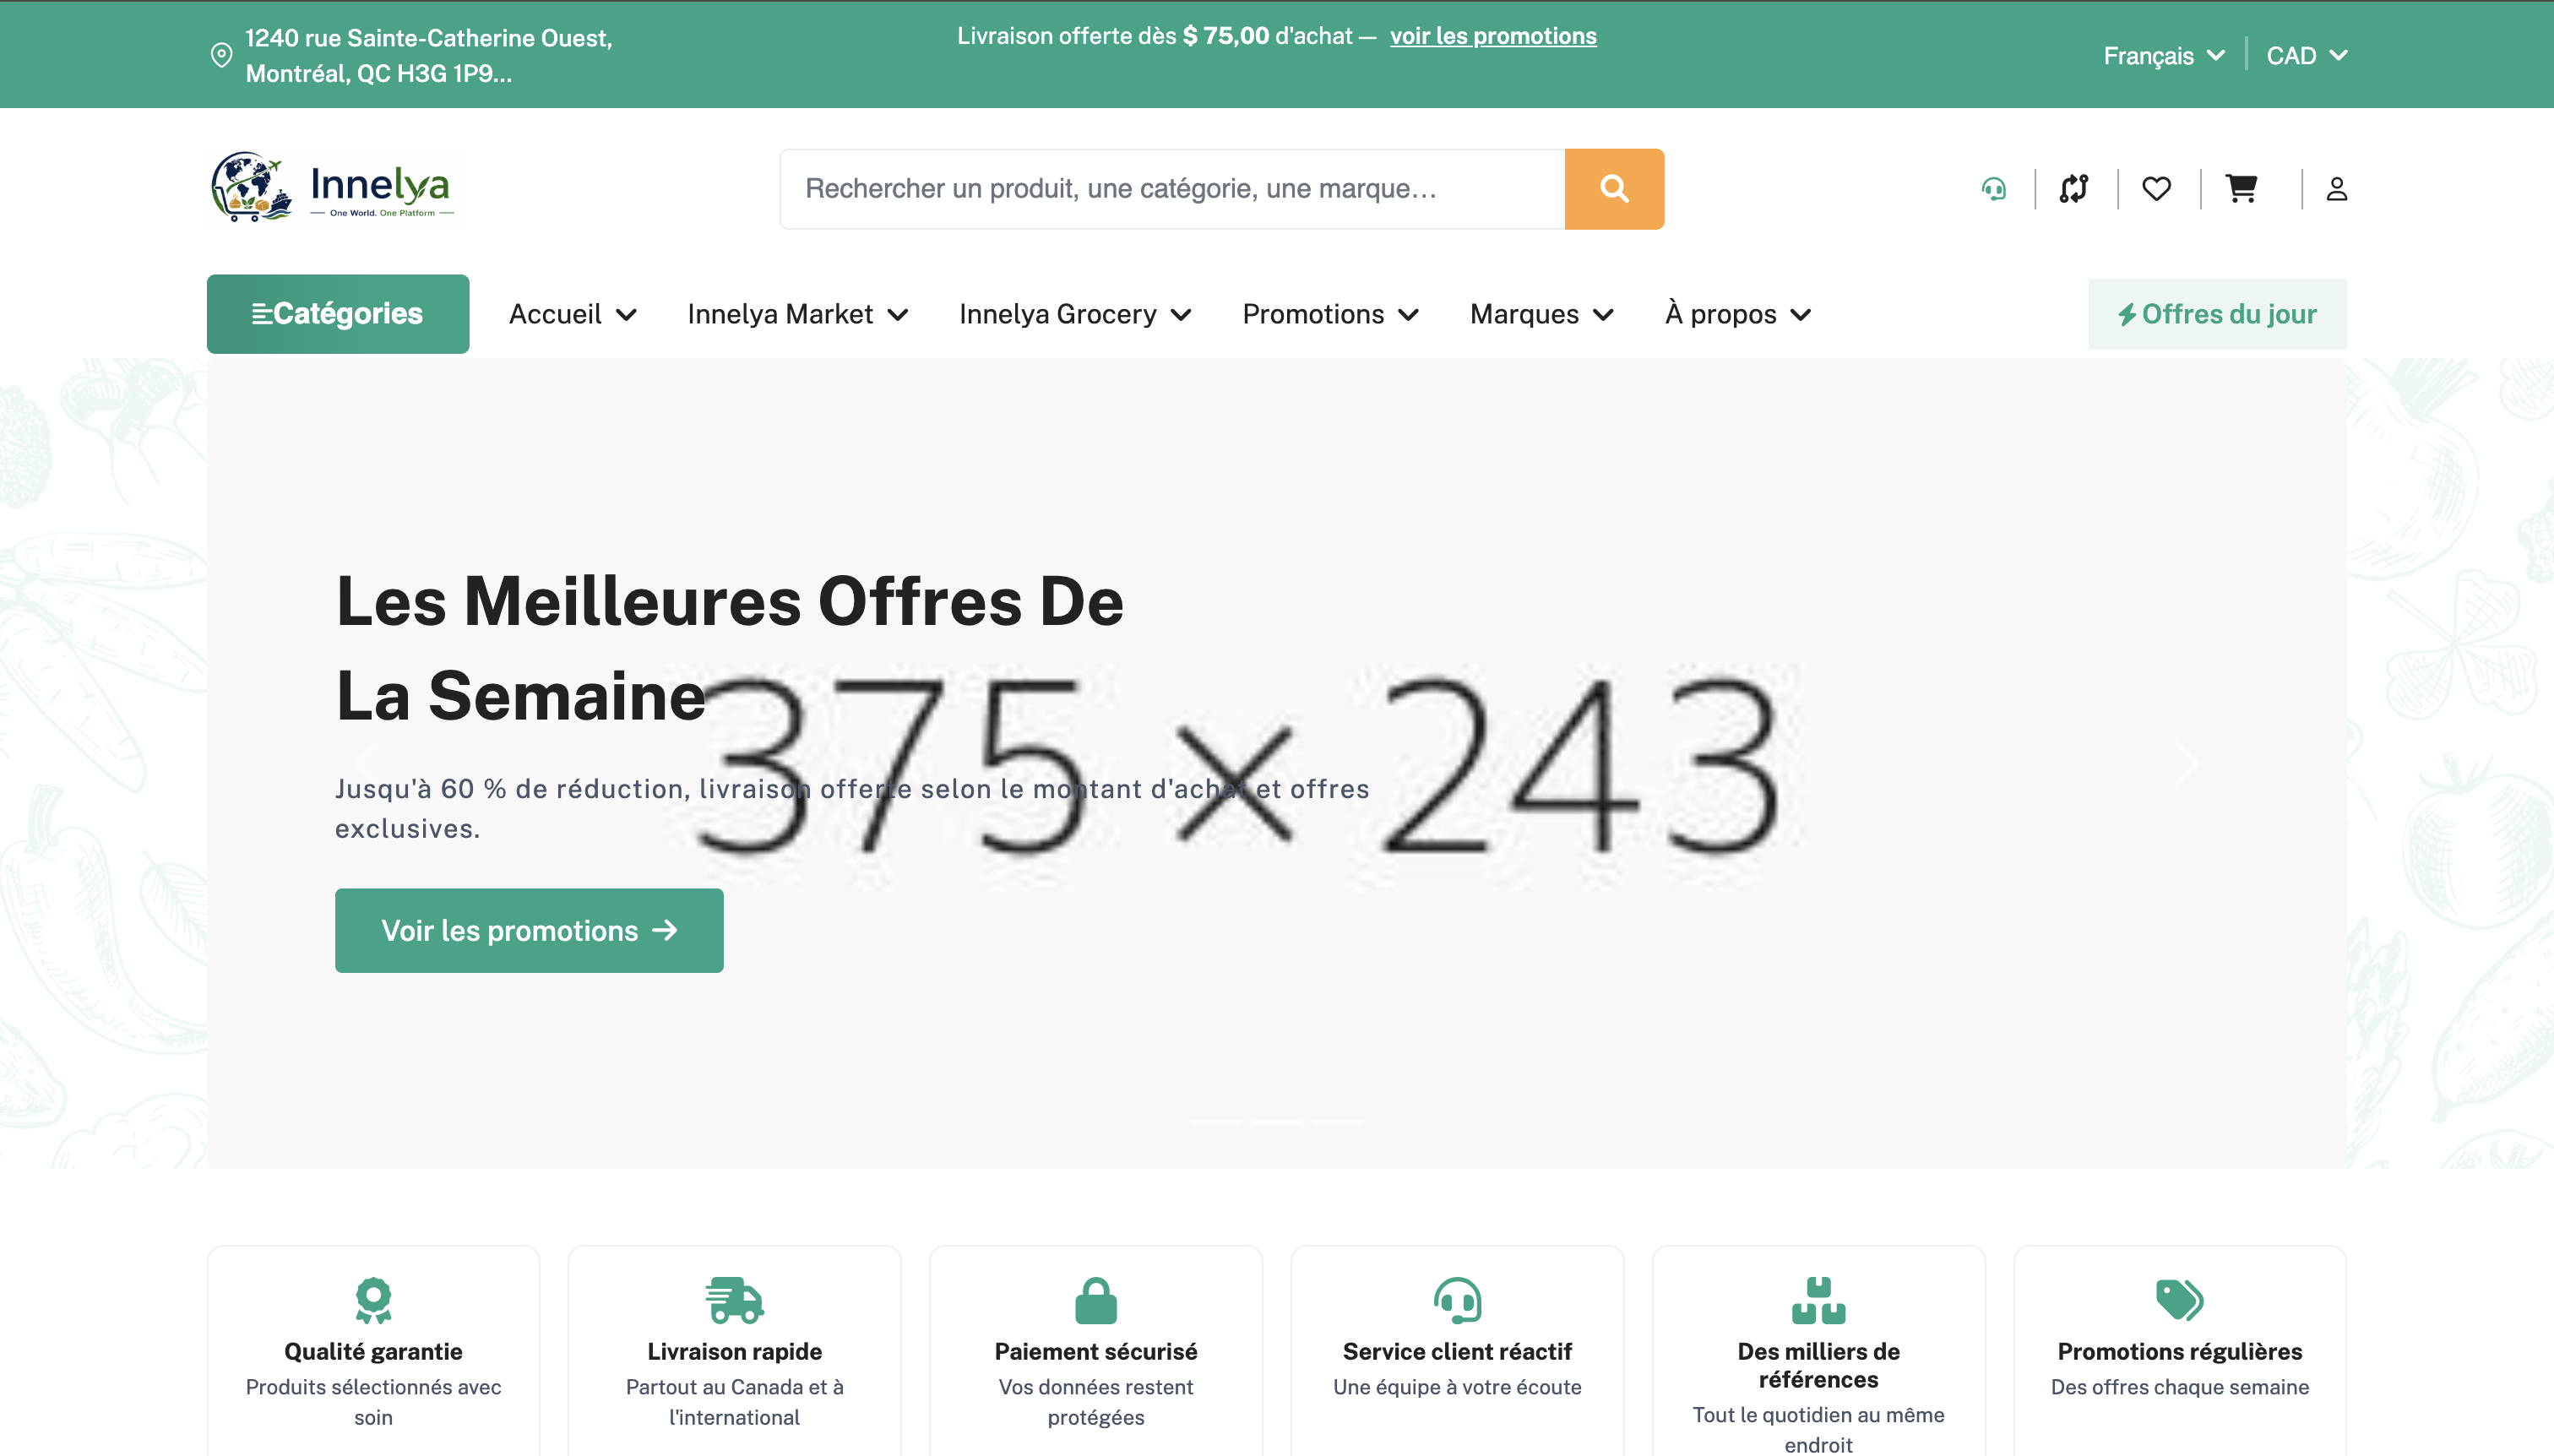Viewport: 2554px width, 1456px height.
Task: Expand the Innelya Market menu
Action: pyautogui.click(x=797, y=314)
